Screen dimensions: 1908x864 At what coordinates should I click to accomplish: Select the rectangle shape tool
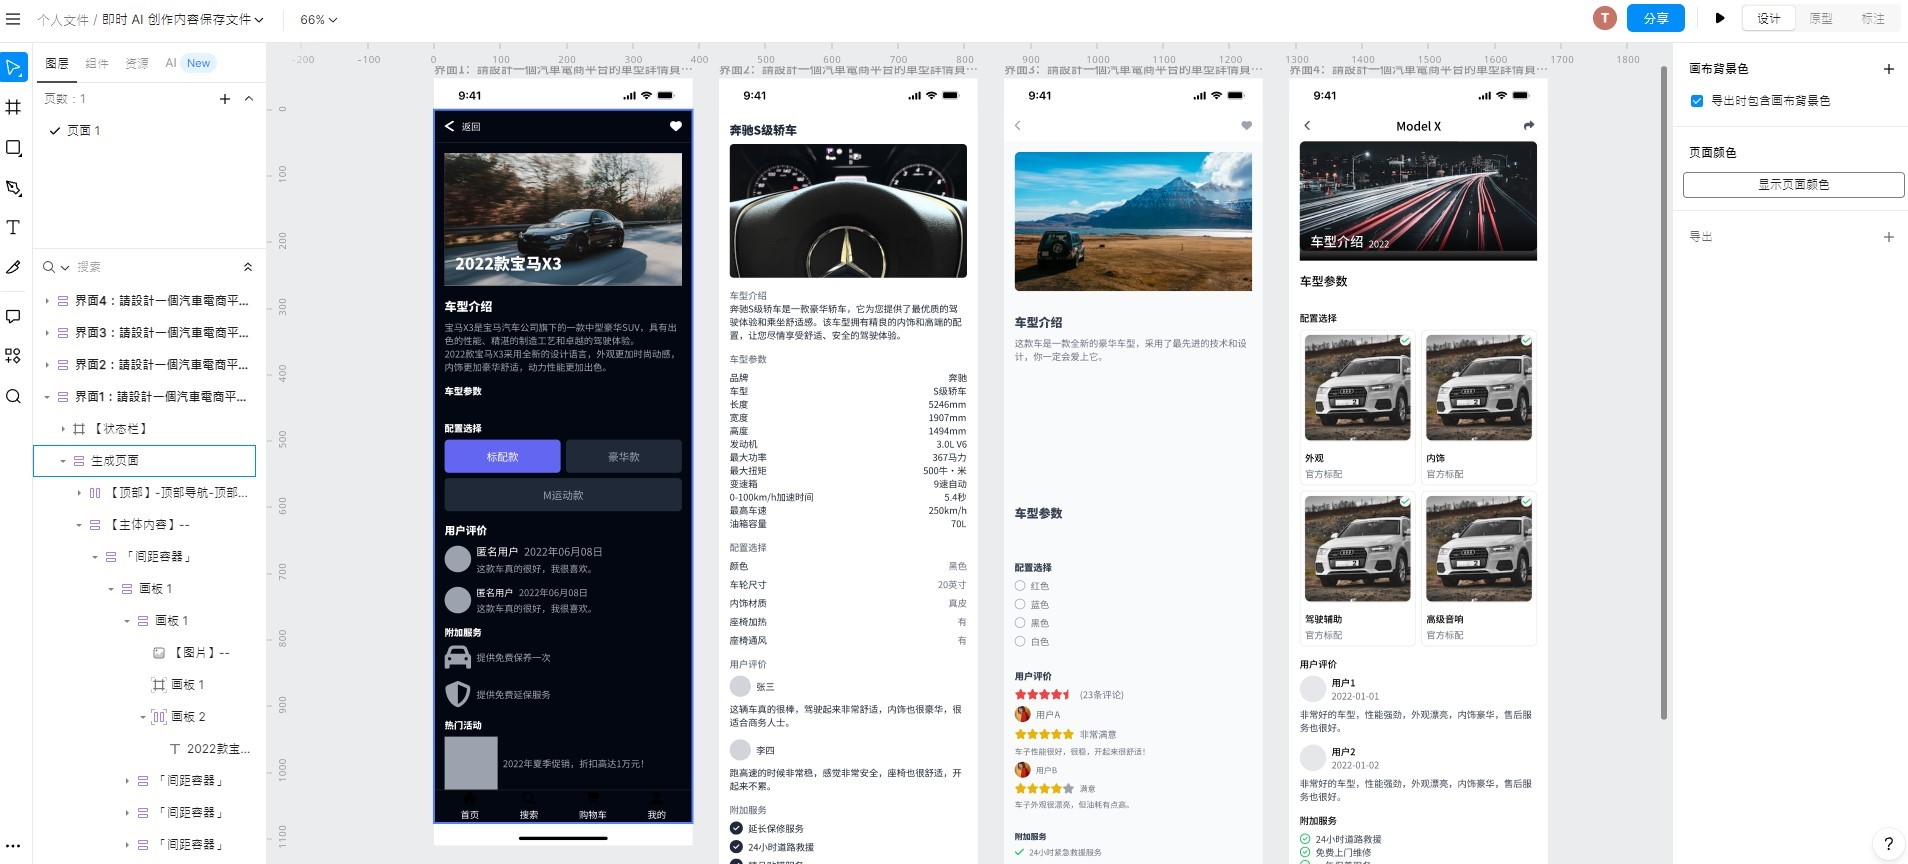click(x=13, y=147)
